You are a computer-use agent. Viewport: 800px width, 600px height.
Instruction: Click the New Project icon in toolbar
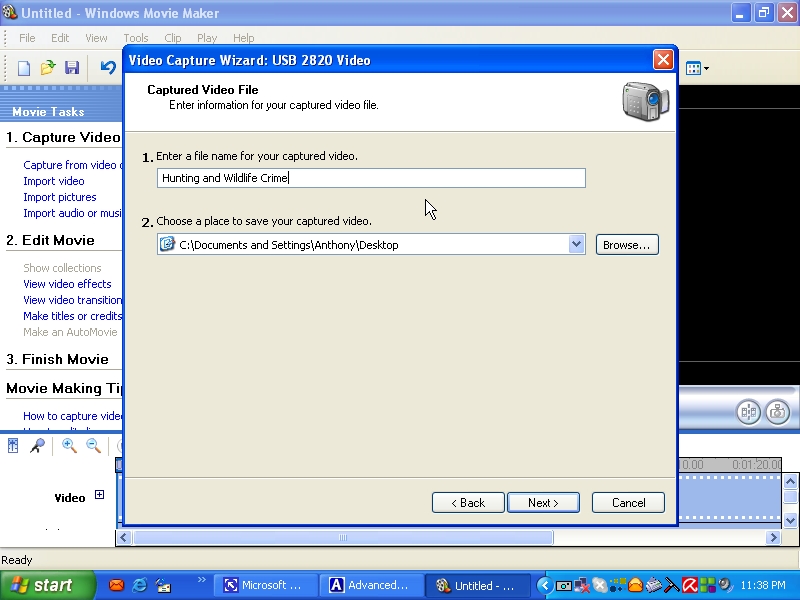[x=24, y=68]
